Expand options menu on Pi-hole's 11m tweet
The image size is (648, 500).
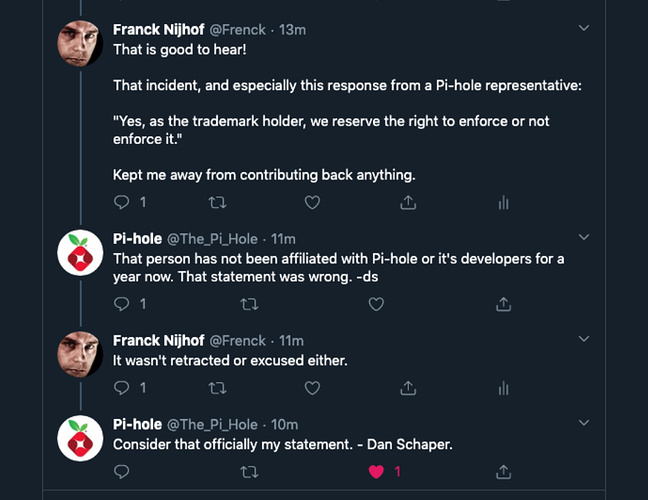[585, 238]
